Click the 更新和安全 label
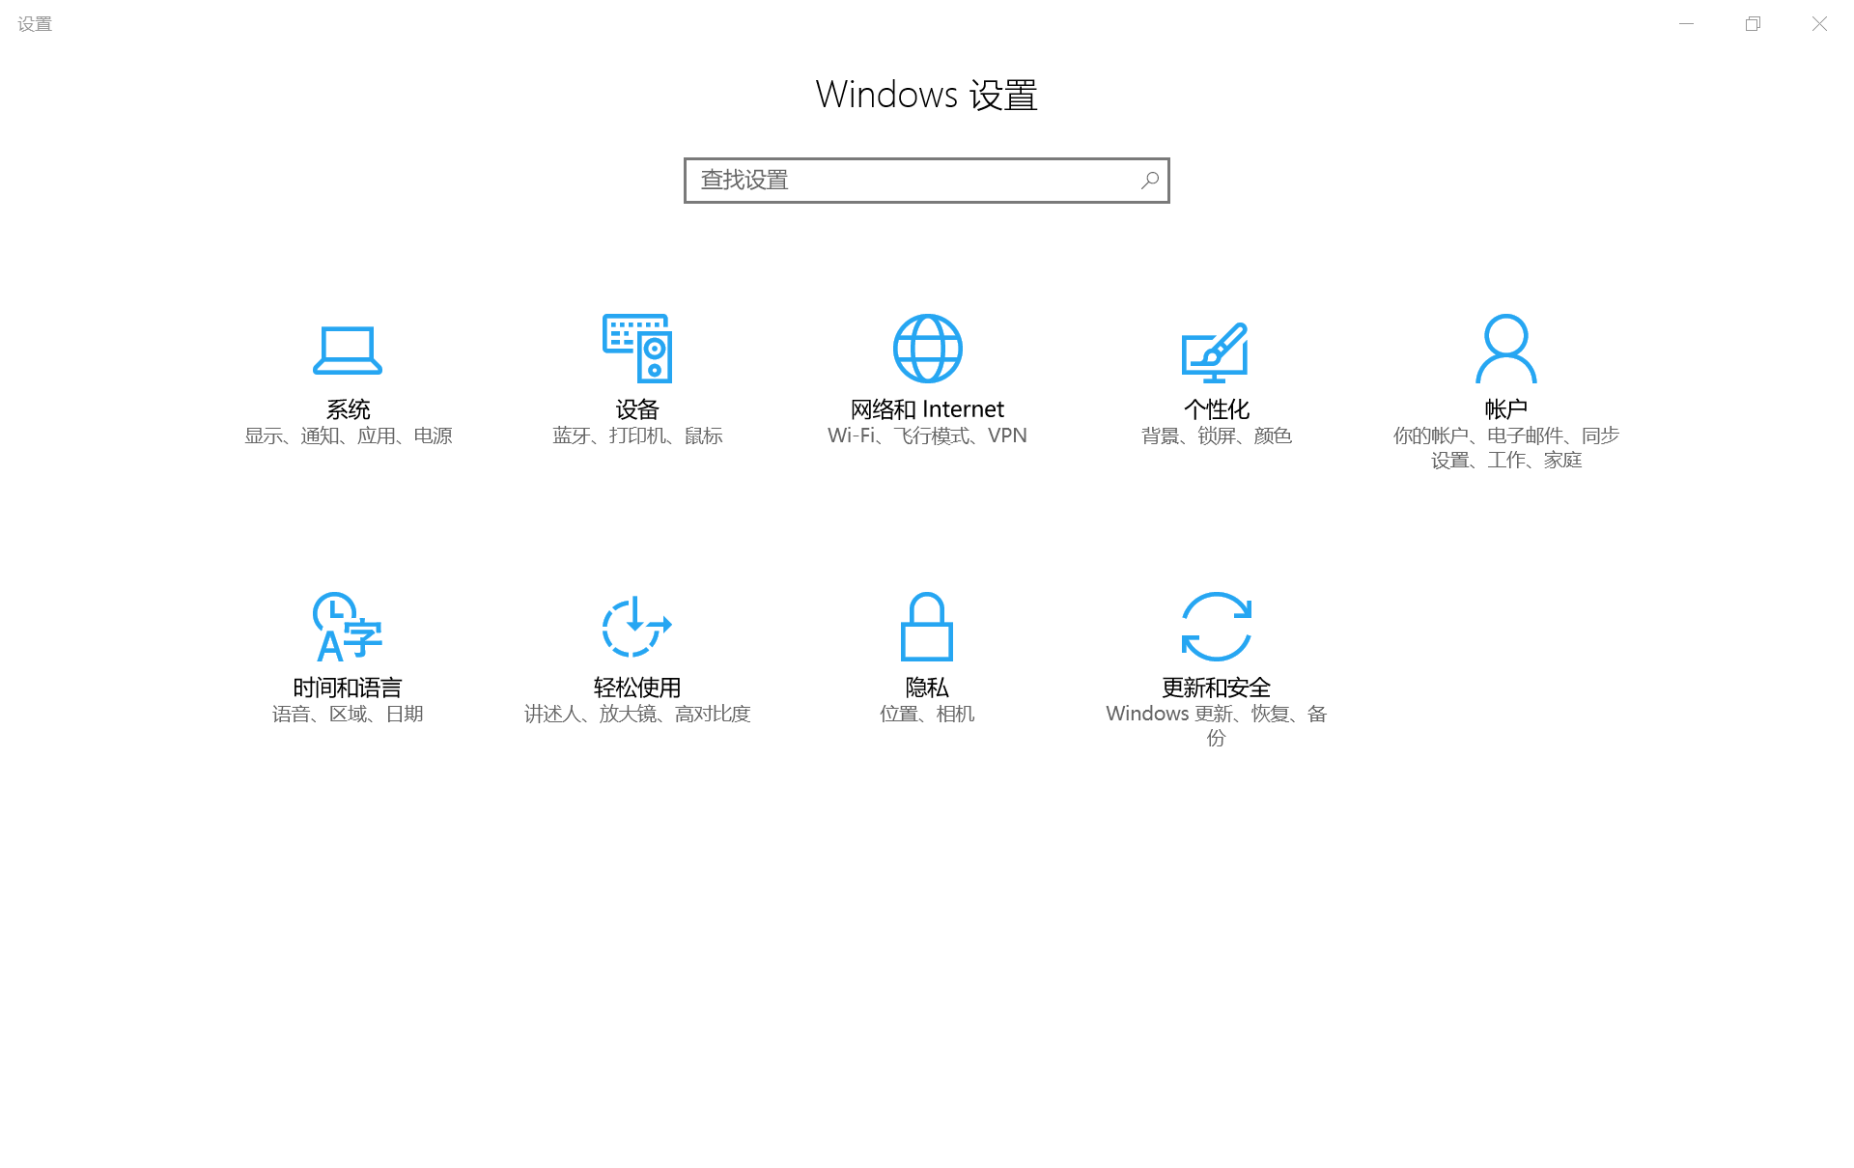1854x1168 pixels. [1216, 688]
